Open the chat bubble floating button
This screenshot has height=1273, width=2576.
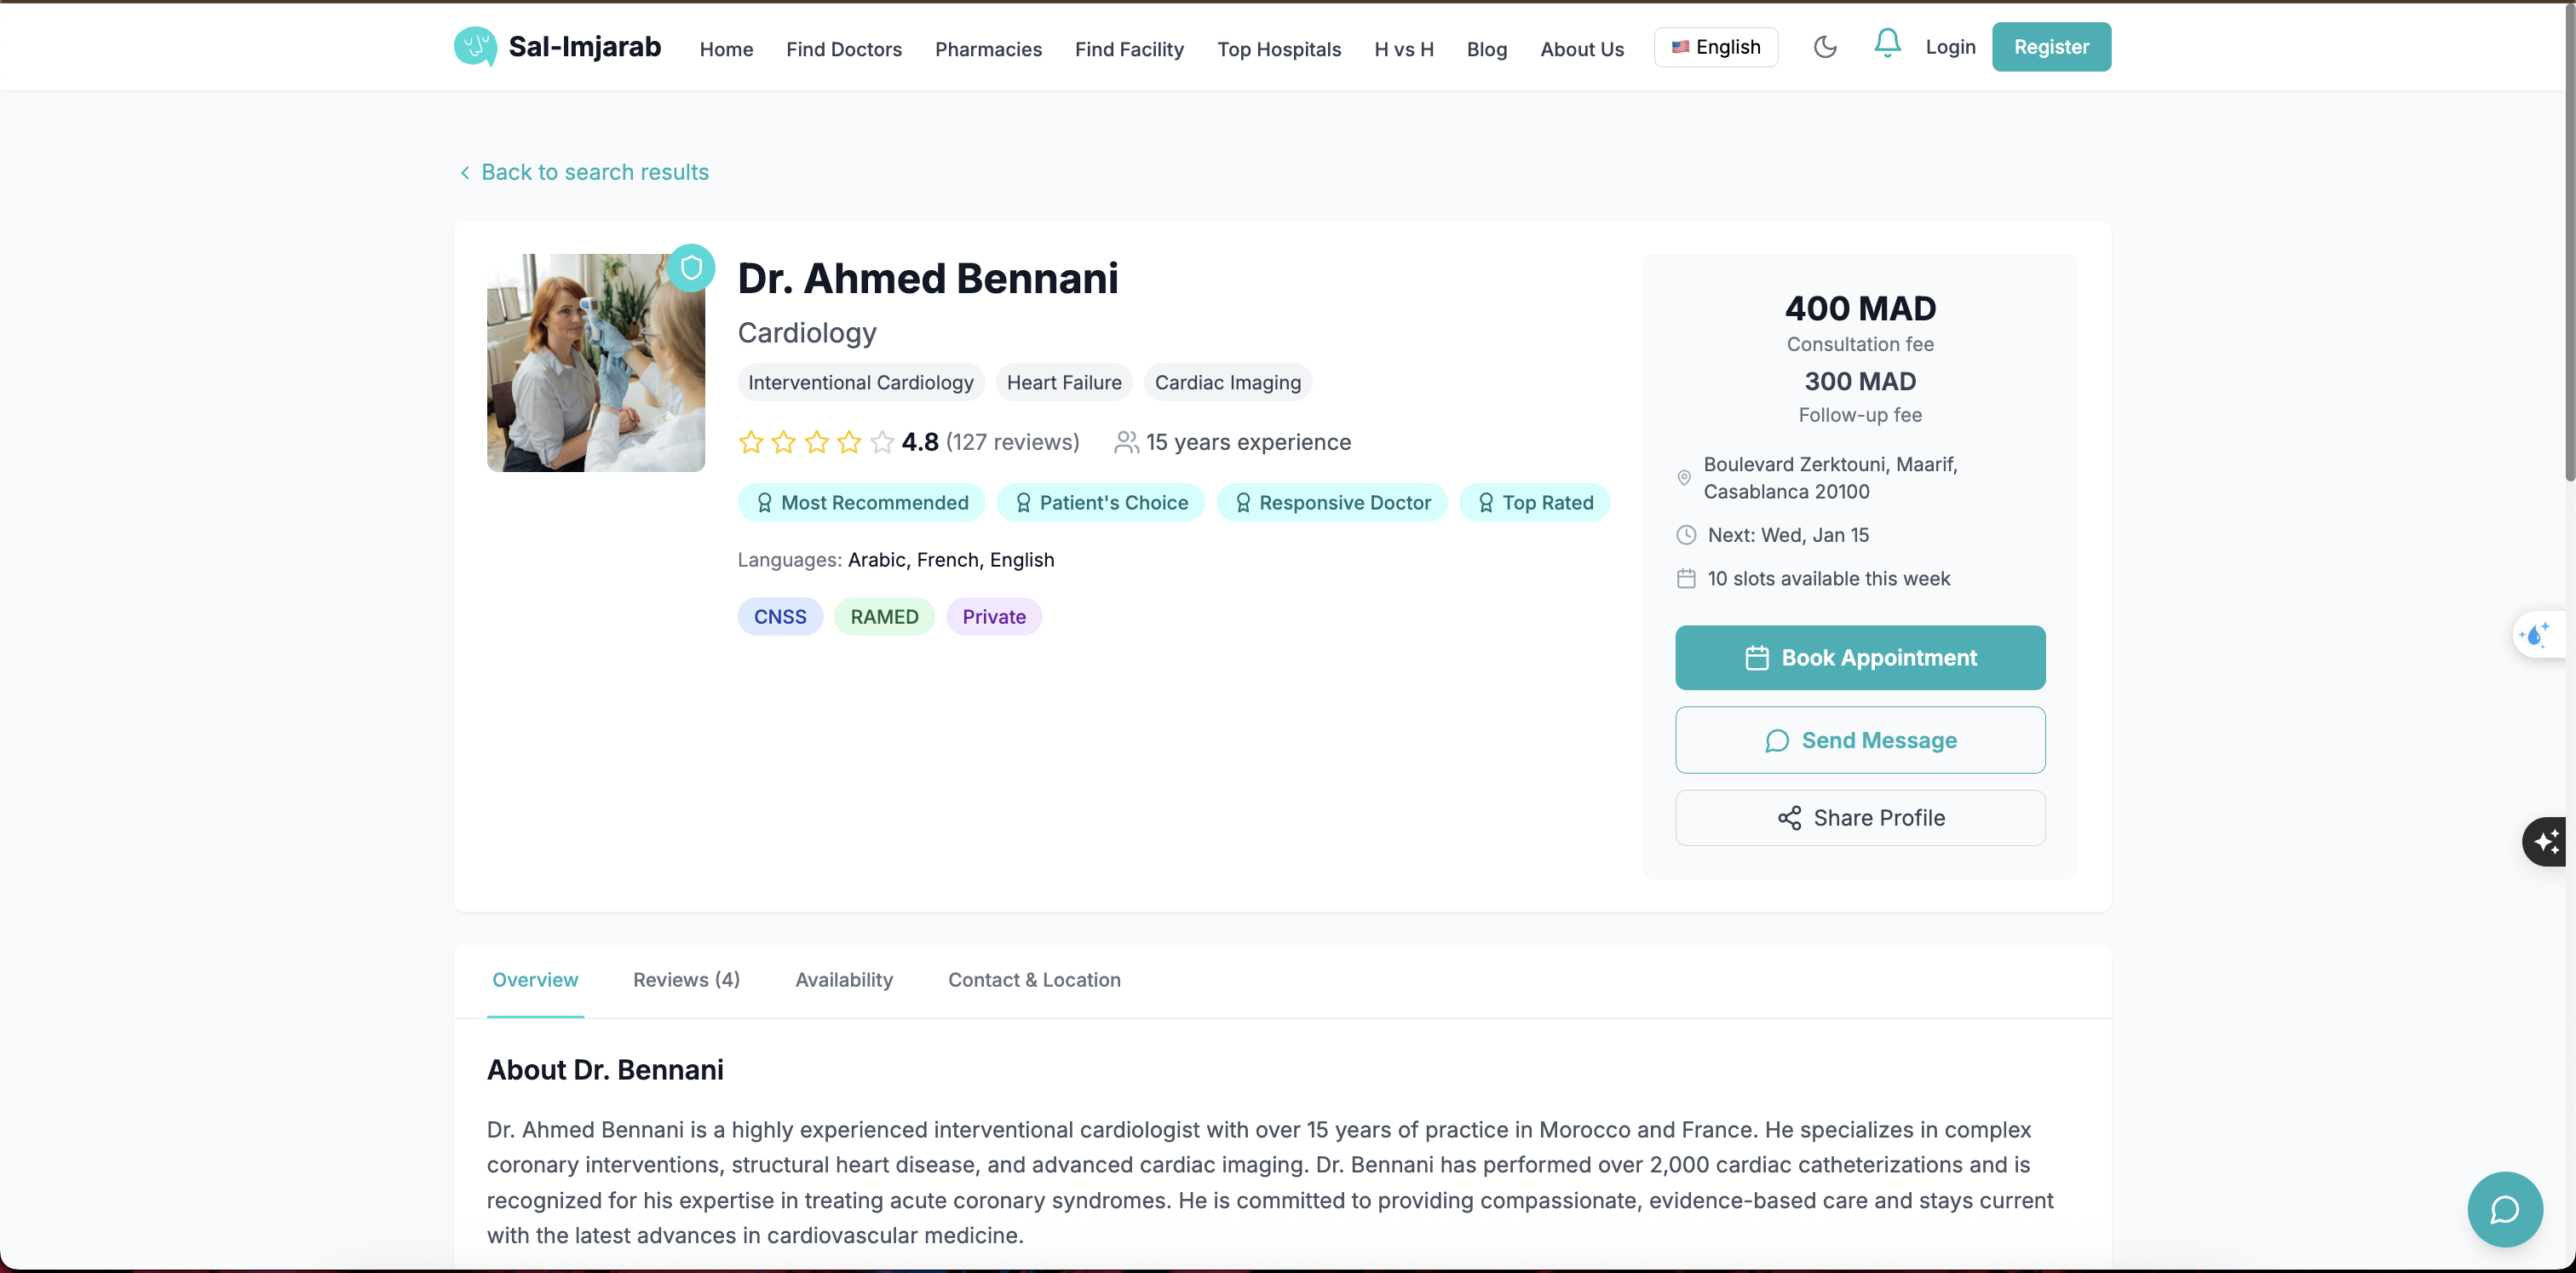coord(2504,1209)
